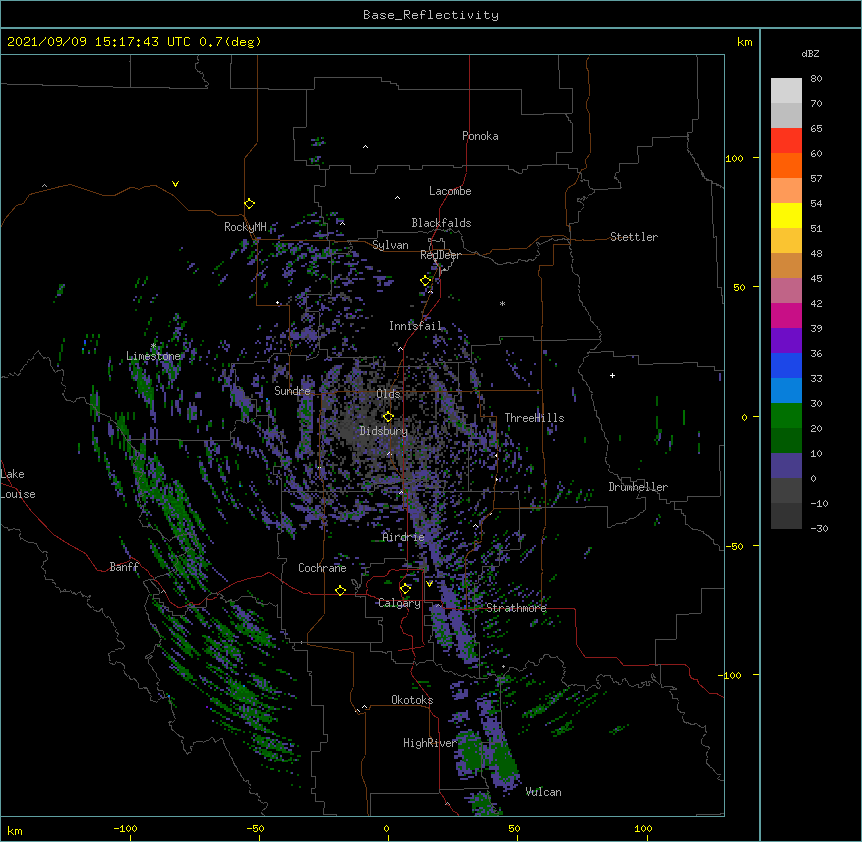
Task: Click the yellow diamond marker beside RockyMH
Action: point(249,204)
